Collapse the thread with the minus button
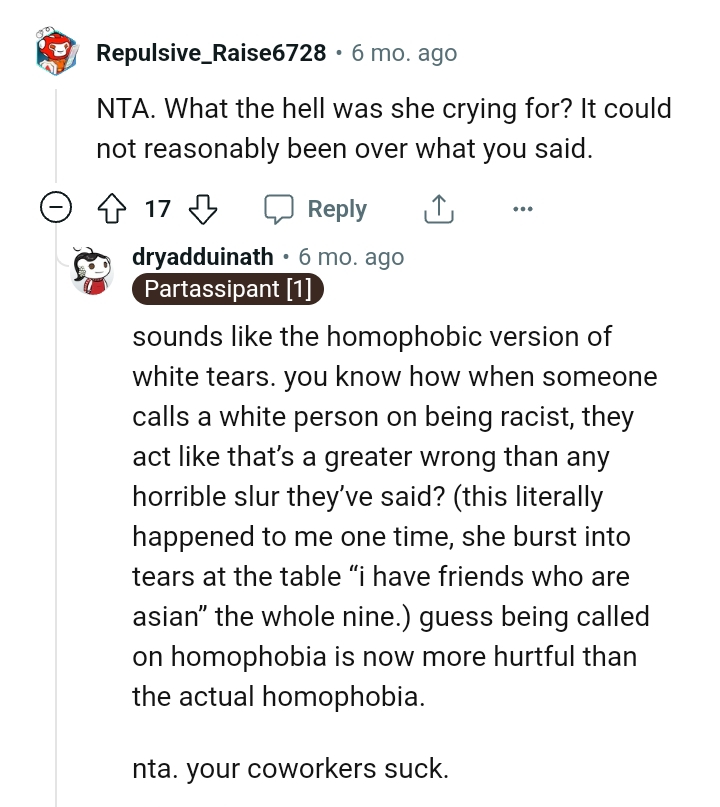 click(58, 208)
